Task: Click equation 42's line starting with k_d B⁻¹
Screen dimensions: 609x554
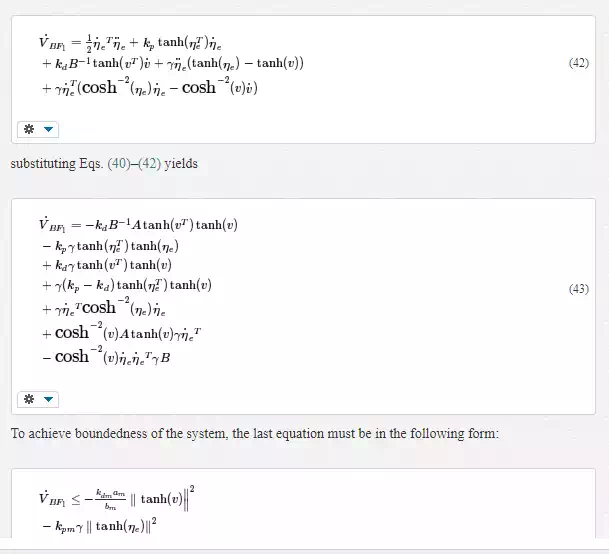Action: click(173, 63)
